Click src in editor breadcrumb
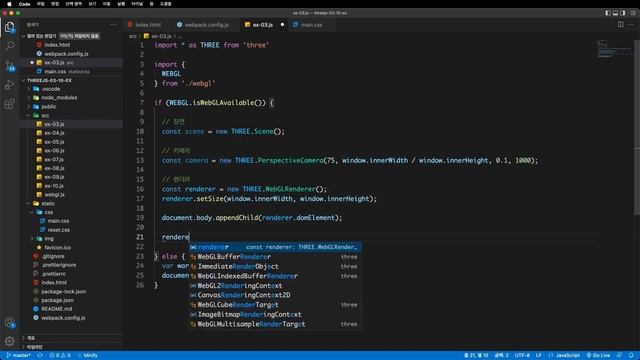 click(133, 36)
